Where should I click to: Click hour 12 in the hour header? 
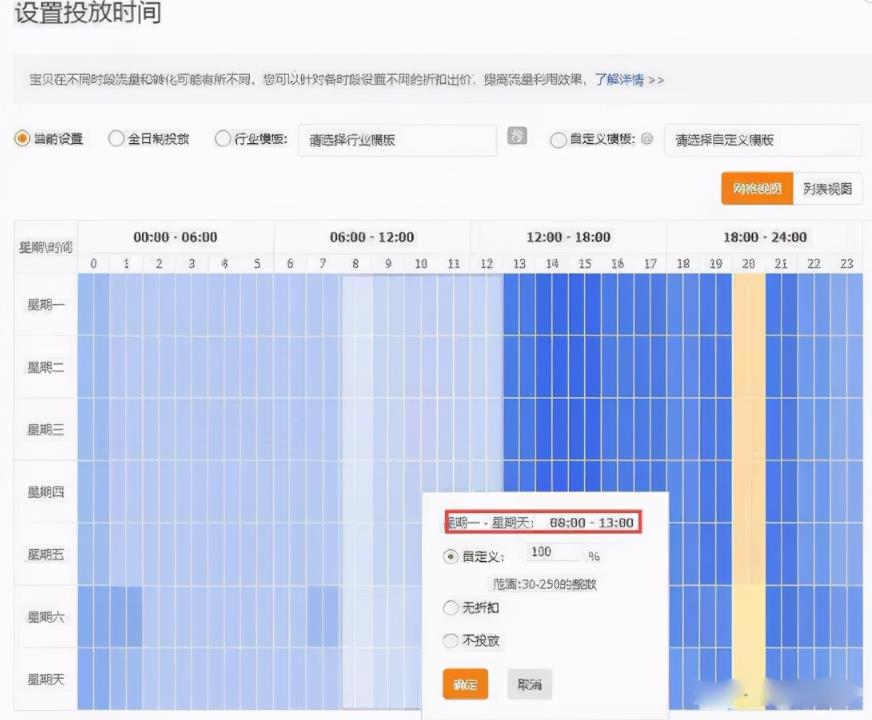click(x=487, y=264)
